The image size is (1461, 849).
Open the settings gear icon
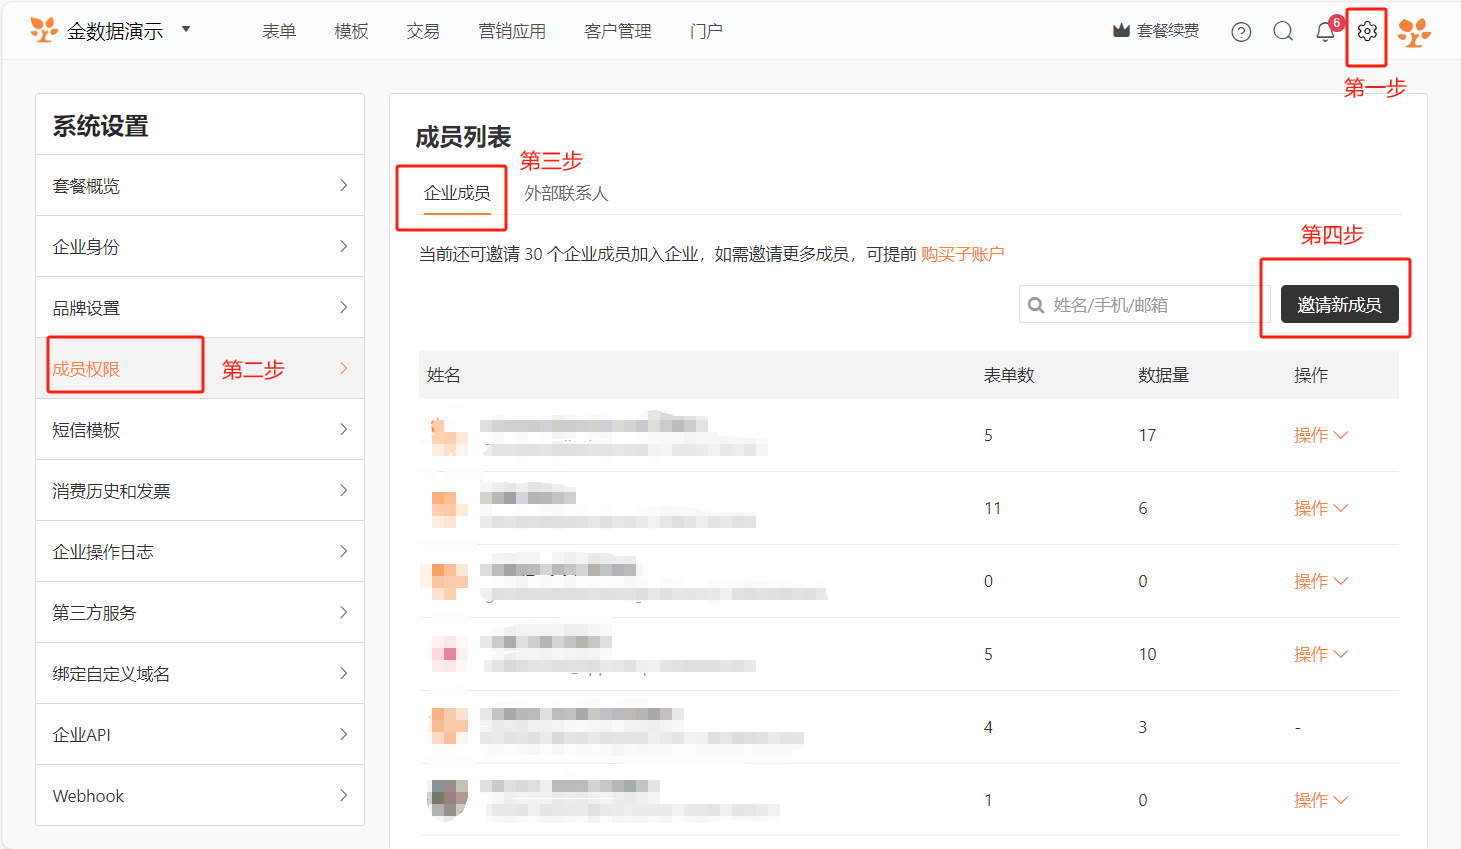[x=1367, y=31]
